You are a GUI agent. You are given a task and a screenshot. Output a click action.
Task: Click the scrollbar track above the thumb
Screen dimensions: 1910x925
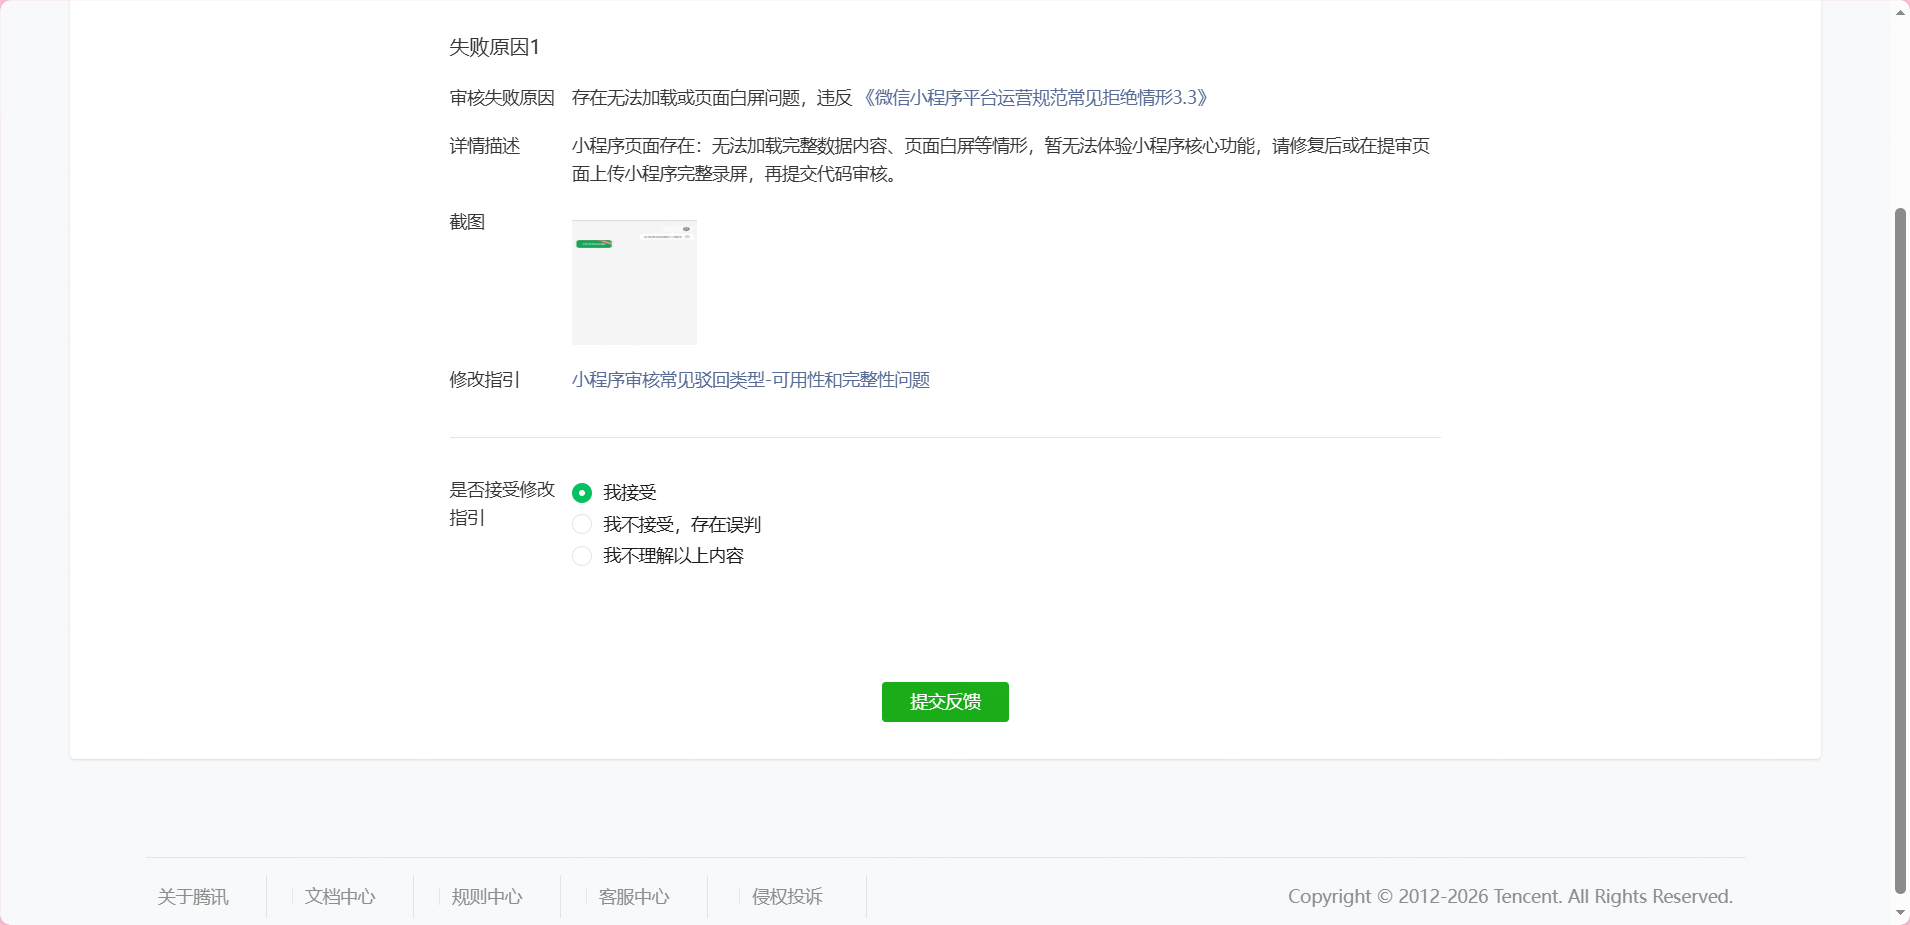tap(1900, 110)
